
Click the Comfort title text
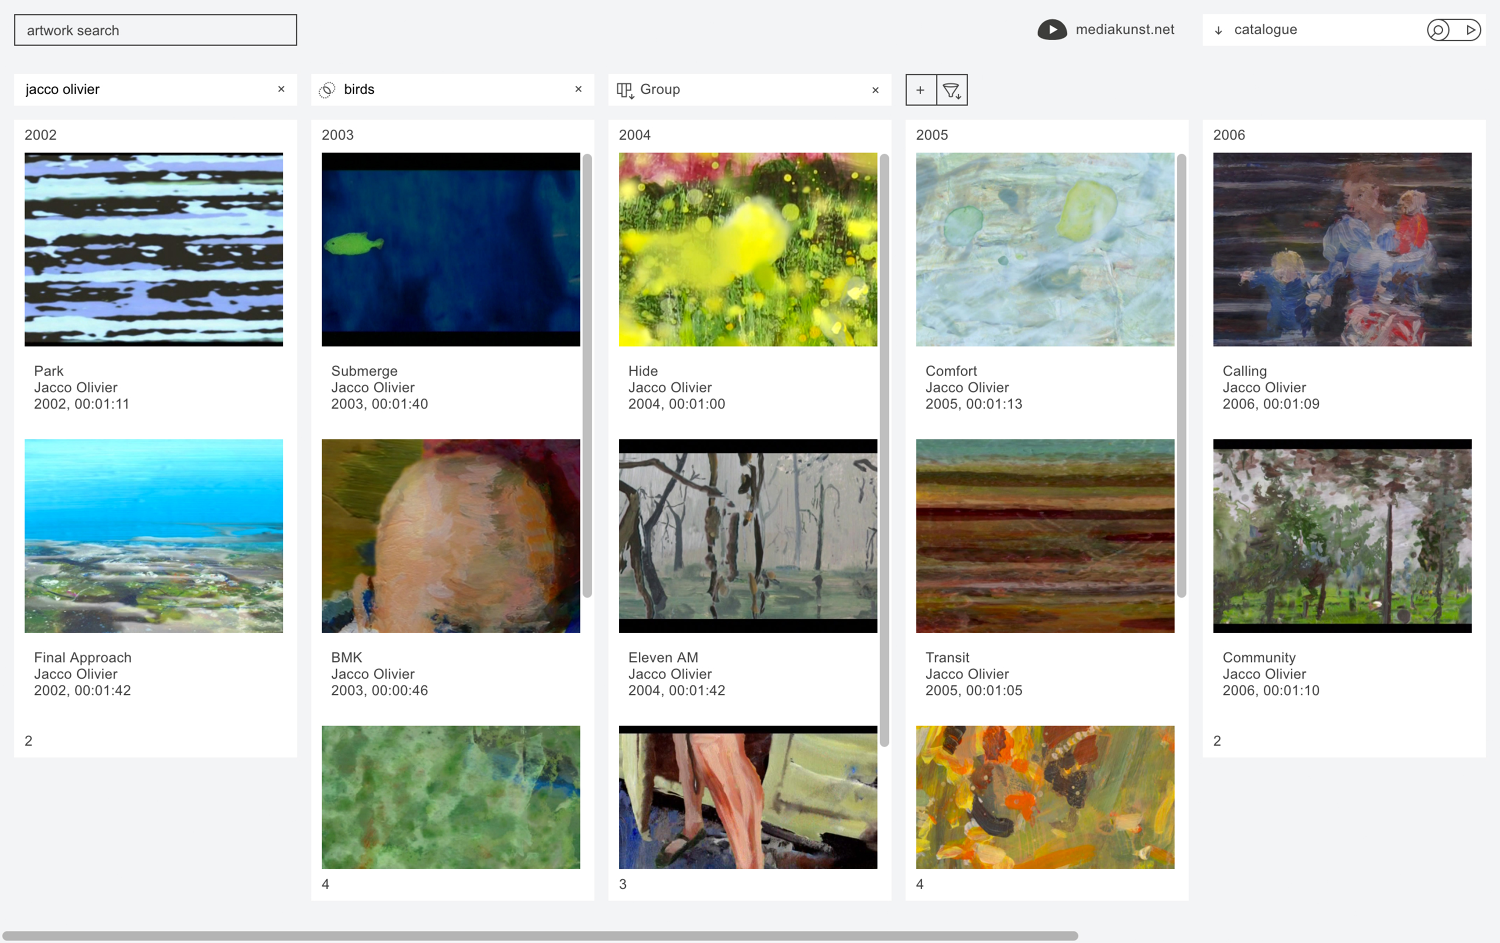(951, 371)
